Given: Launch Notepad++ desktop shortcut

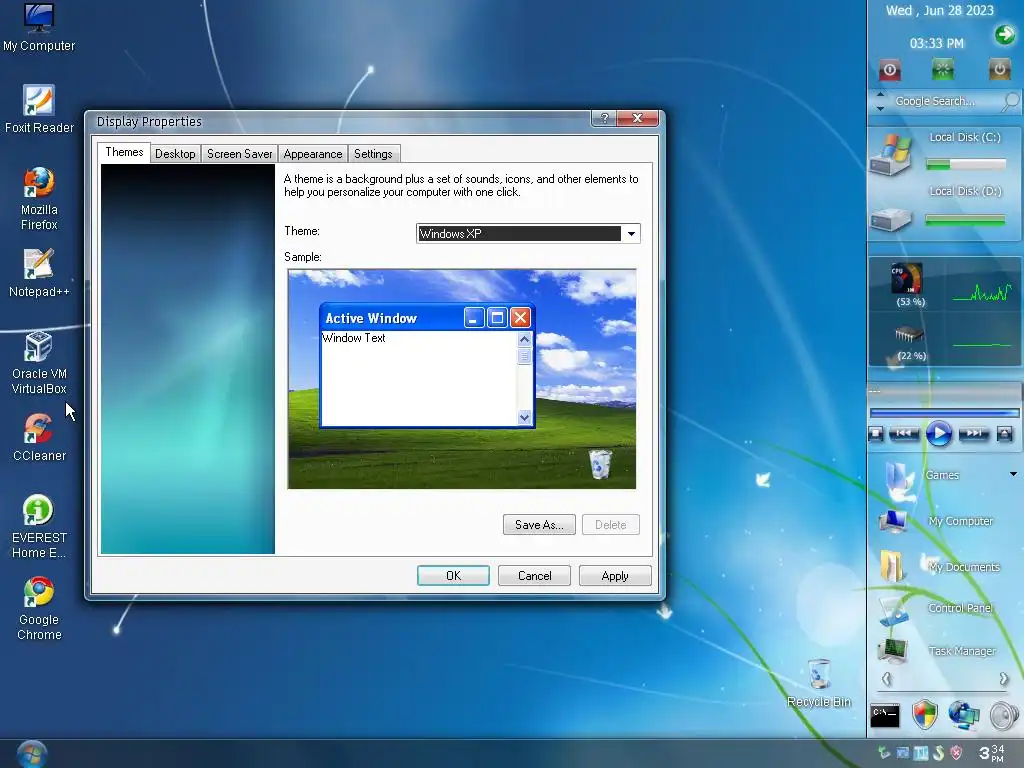Looking at the screenshot, I should 39,273.
